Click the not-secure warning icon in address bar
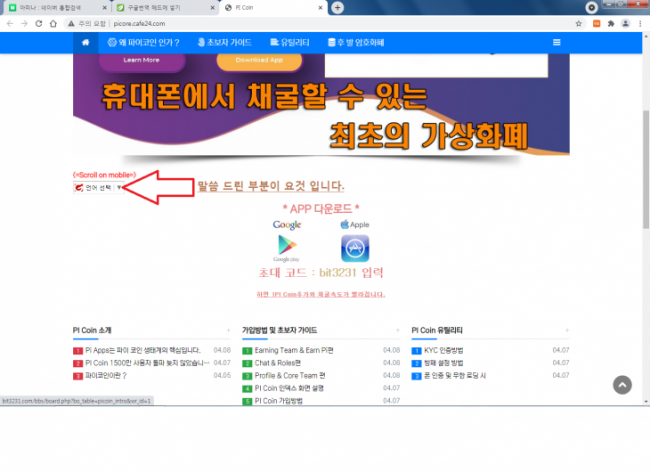Viewport: 650px width, 473px height. click(71, 24)
